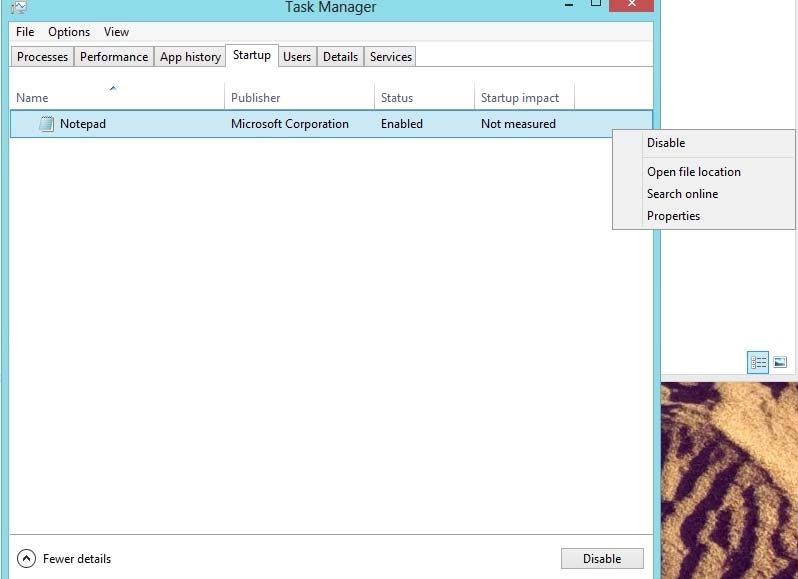Screen dimensions: 798x579
Task: Switch to the Details tab
Action: [340, 56]
